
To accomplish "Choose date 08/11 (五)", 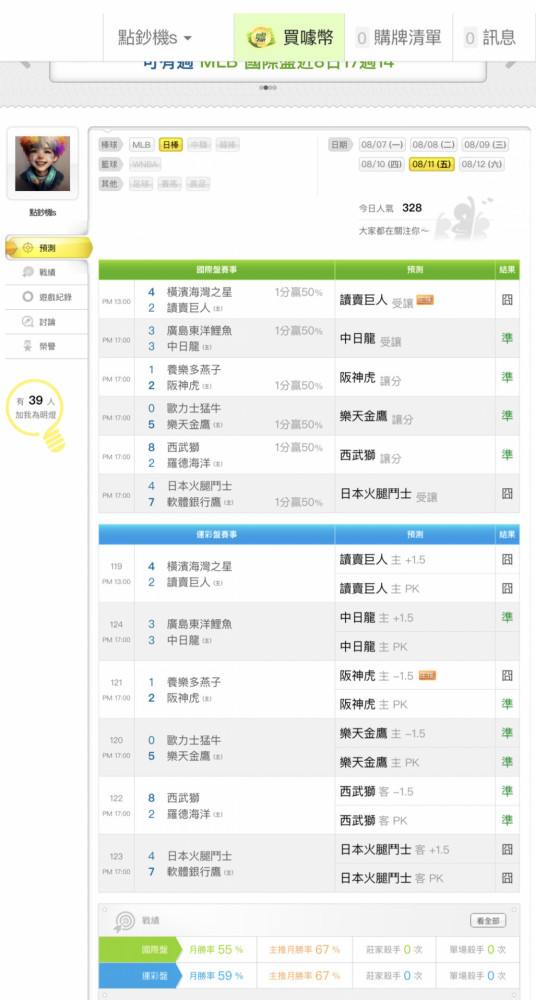I will click(432, 165).
